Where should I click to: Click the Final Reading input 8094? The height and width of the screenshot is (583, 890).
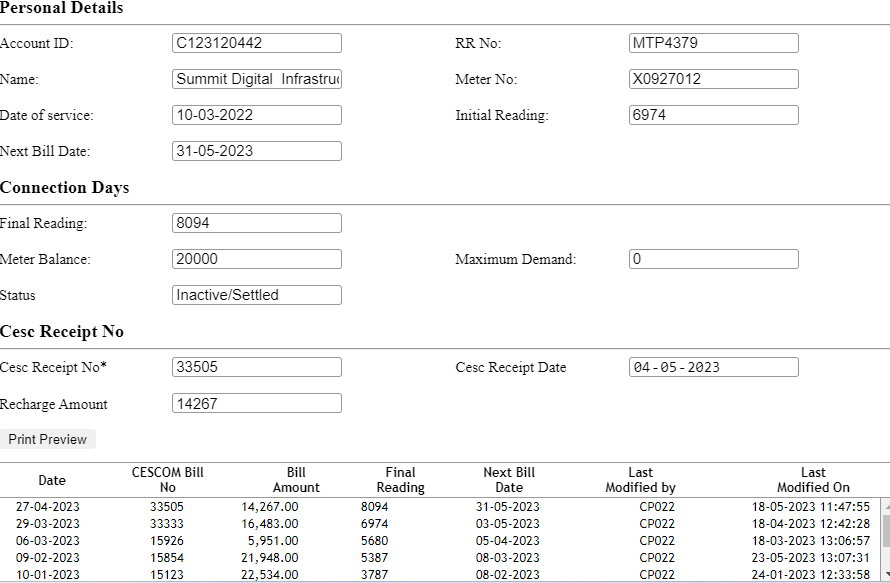point(257,223)
